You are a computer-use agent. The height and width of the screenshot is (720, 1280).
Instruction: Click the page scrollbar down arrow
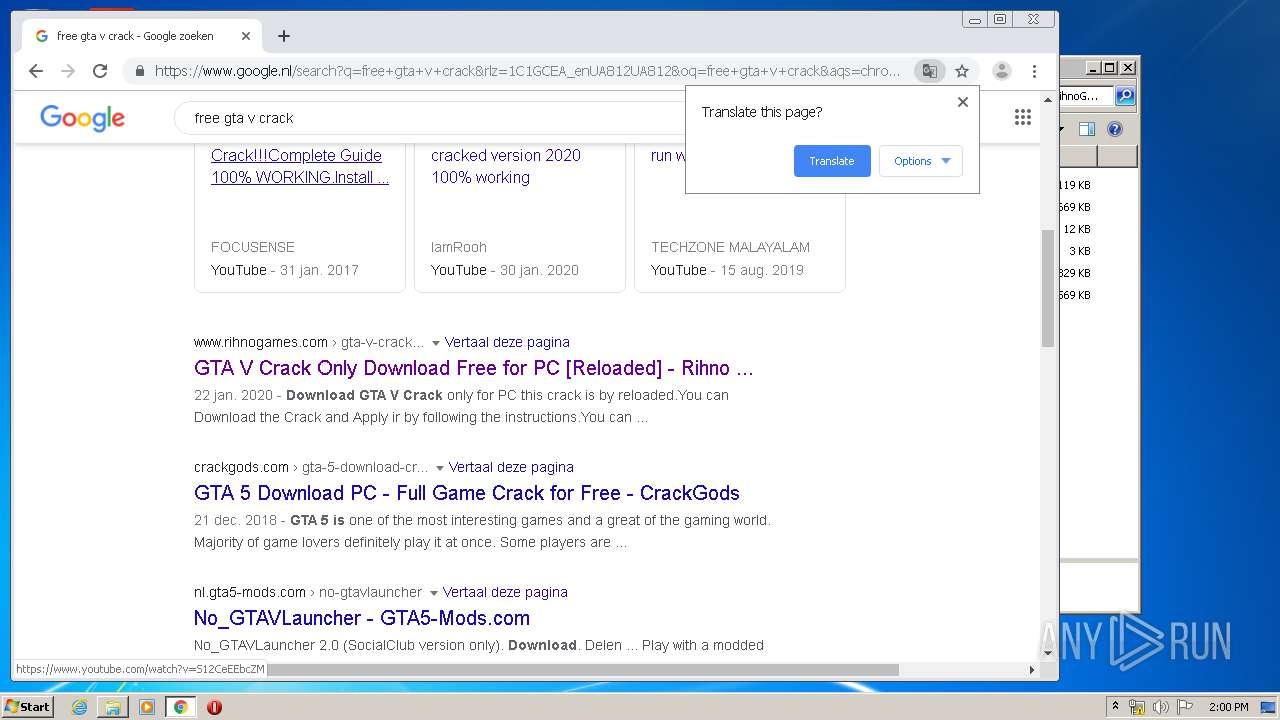[x=1048, y=653]
